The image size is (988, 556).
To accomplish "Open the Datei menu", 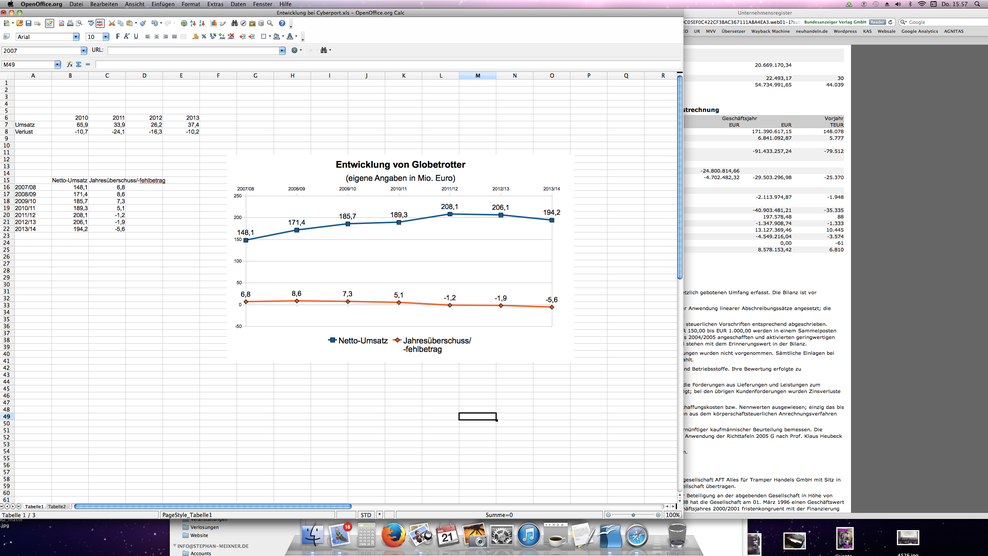I will click(x=76, y=4).
